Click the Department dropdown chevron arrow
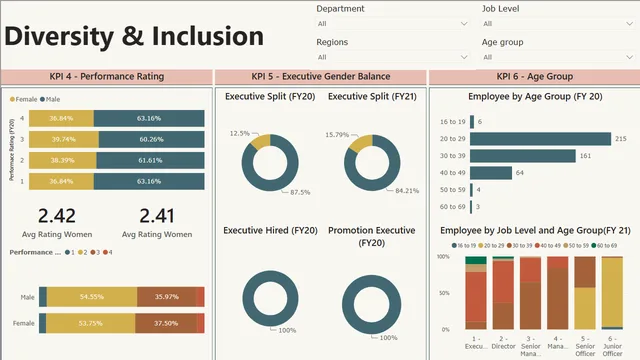This screenshot has height=360, width=640. [464, 24]
